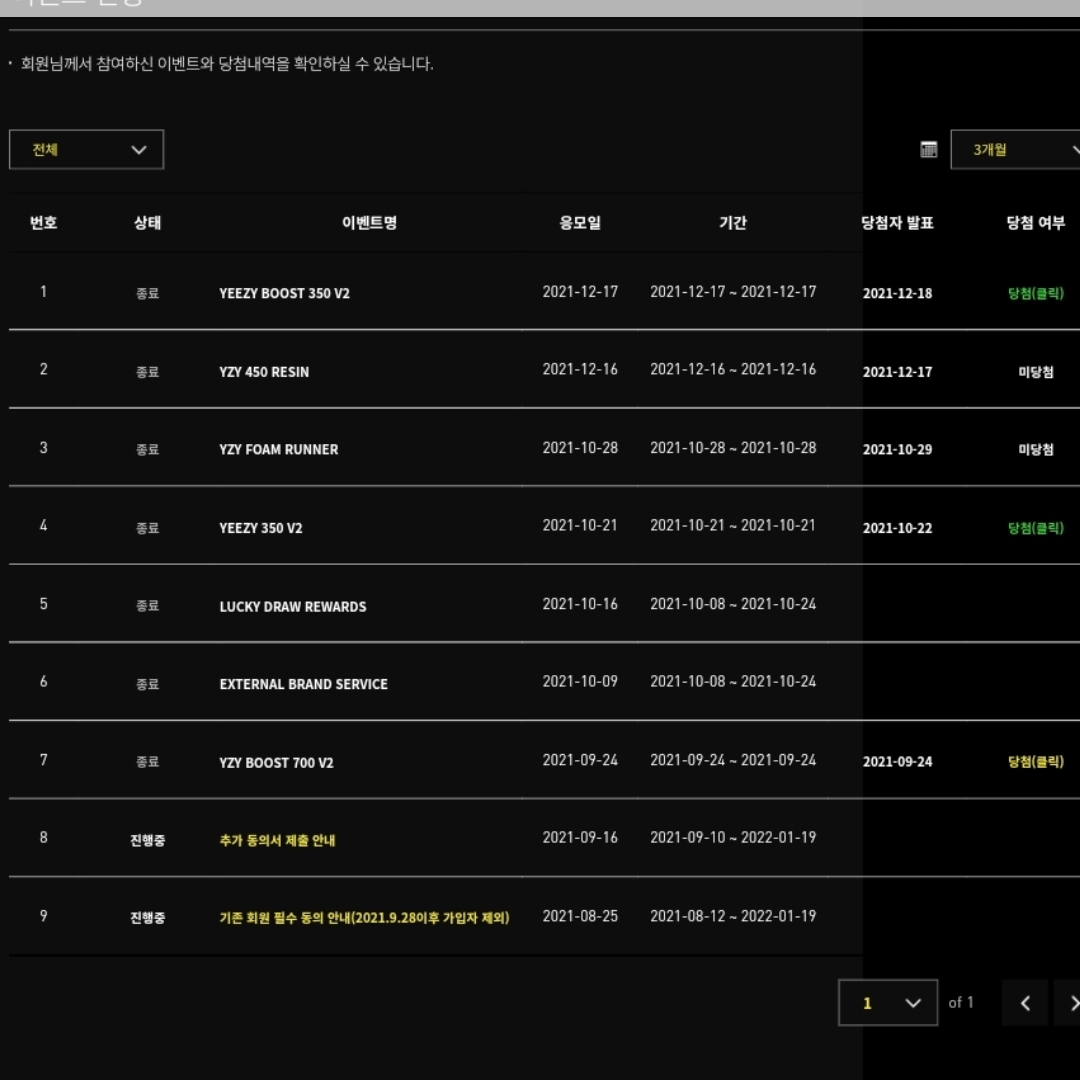Viewport: 1080px width, 1080px height.
Task: Select the participation notice text at top
Action: point(227,64)
